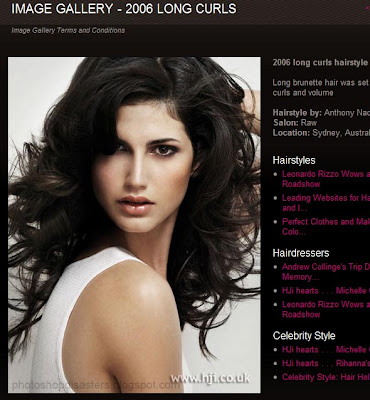Viewport: 370px width, 400px height.
Task: Open Celebrity Style: Hair Hel... link
Action: [326, 377]
